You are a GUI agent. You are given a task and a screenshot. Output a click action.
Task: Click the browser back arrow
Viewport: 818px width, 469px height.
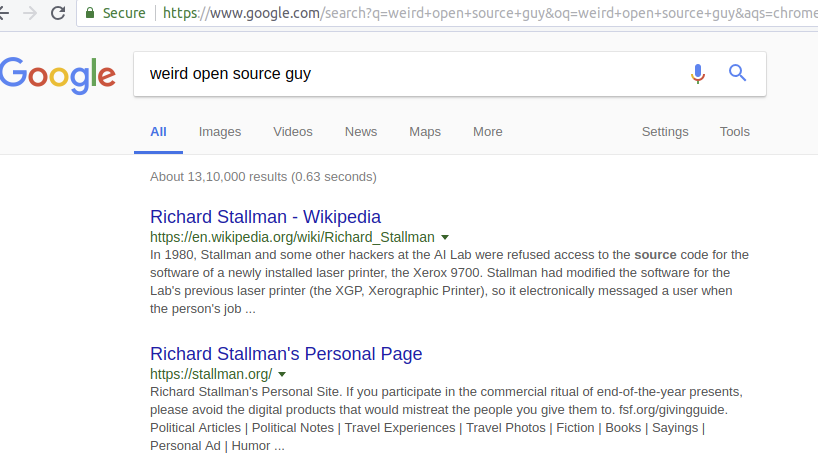click(4, 13)
